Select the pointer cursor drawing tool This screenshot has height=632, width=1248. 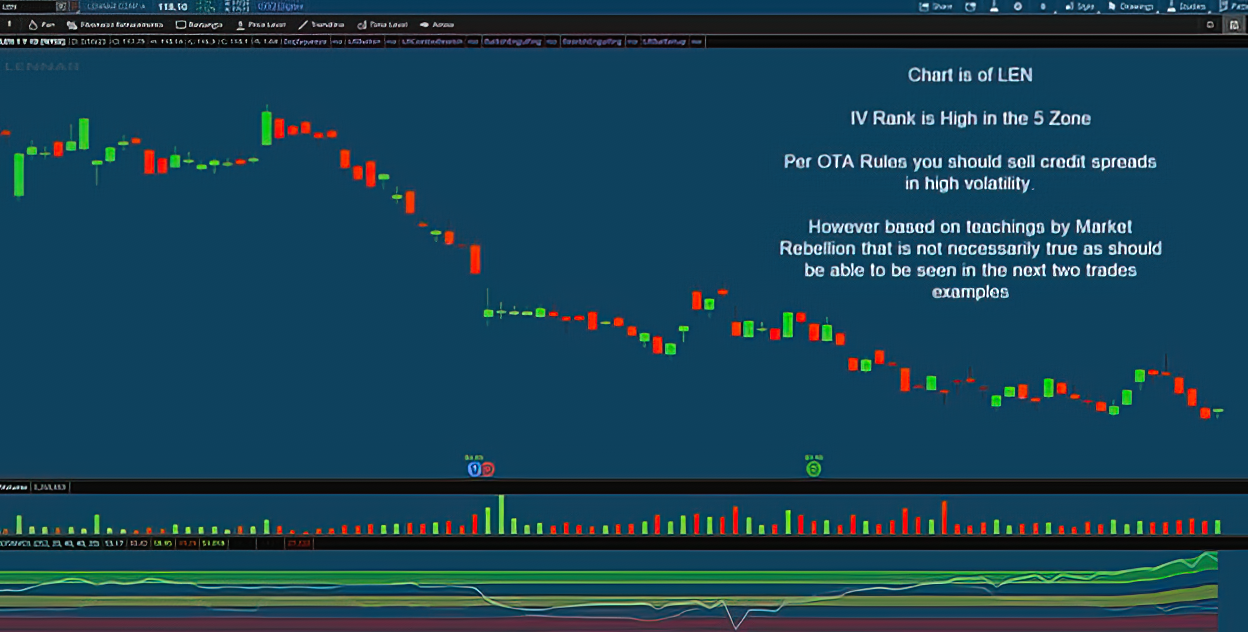click(9, 23)
